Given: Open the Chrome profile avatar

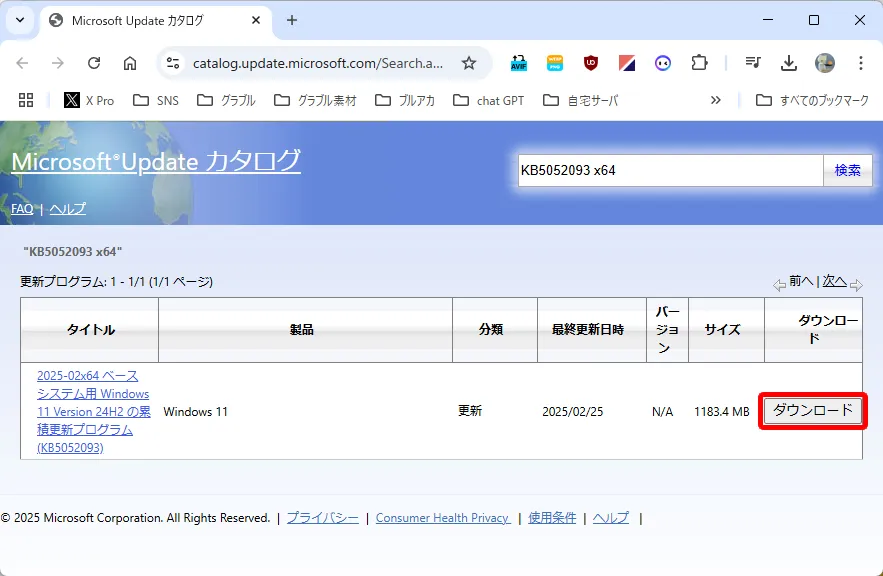Looking at the screenshot, I should click(x=825, y=63).
